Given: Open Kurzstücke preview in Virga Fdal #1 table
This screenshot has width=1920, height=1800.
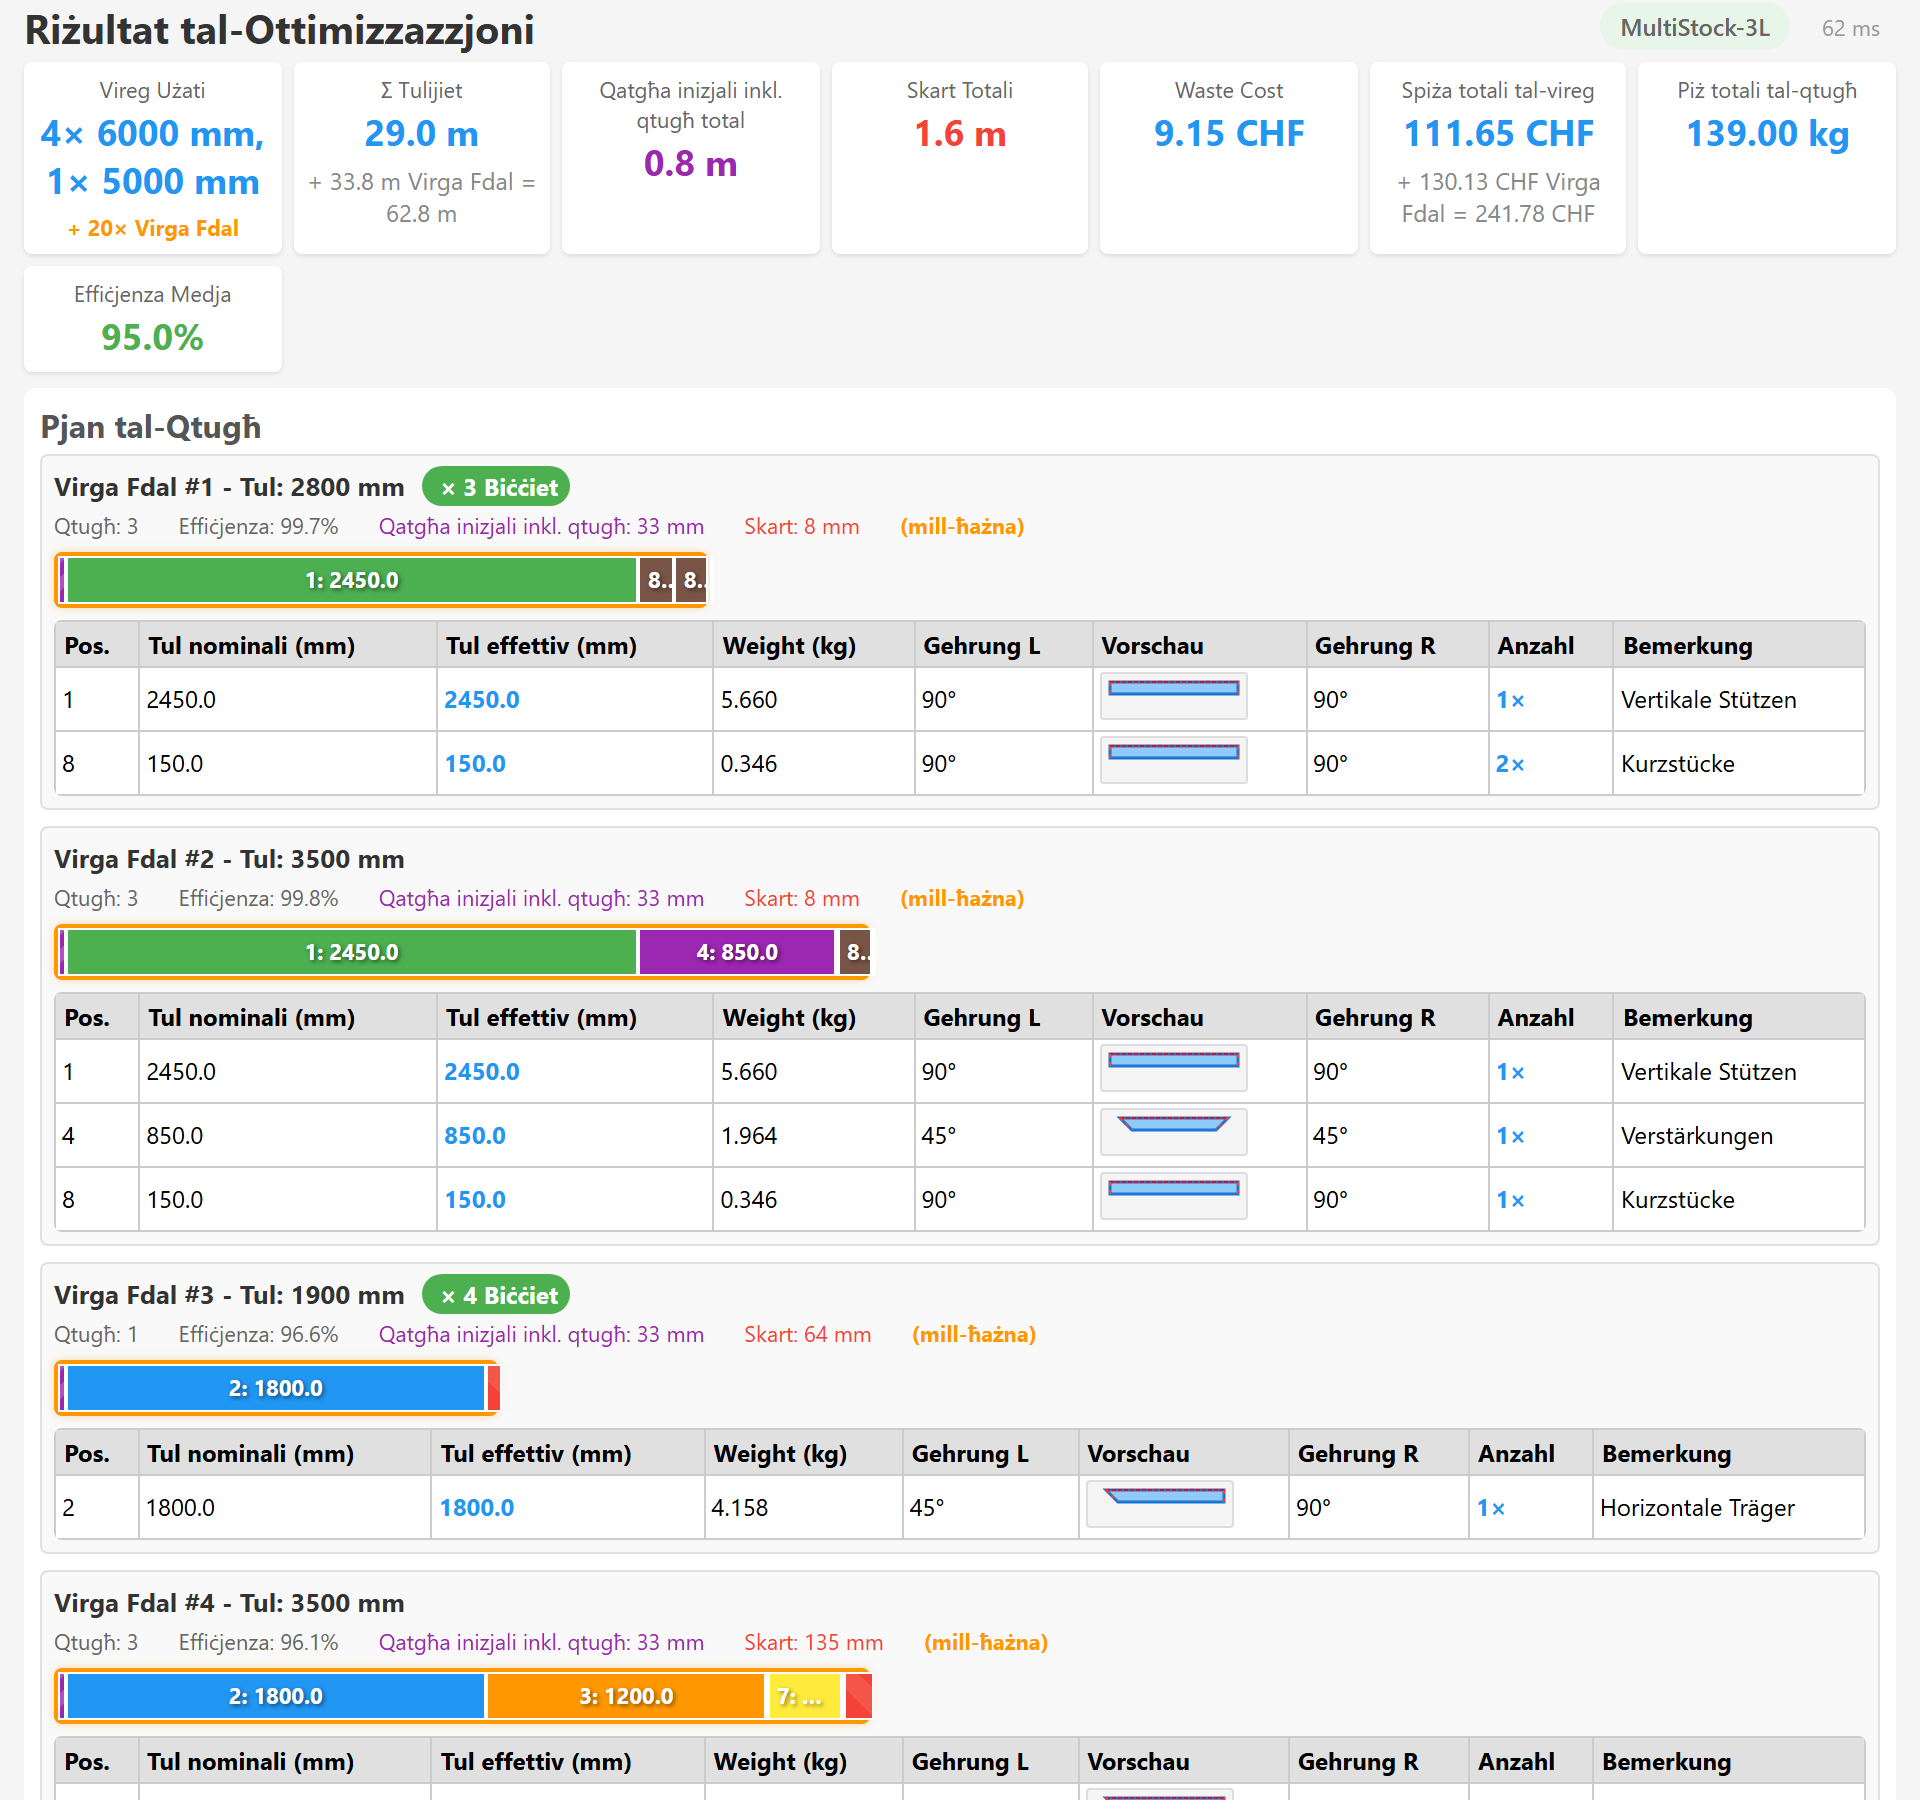Looking at the screenshot, I should click(1174, 760).
